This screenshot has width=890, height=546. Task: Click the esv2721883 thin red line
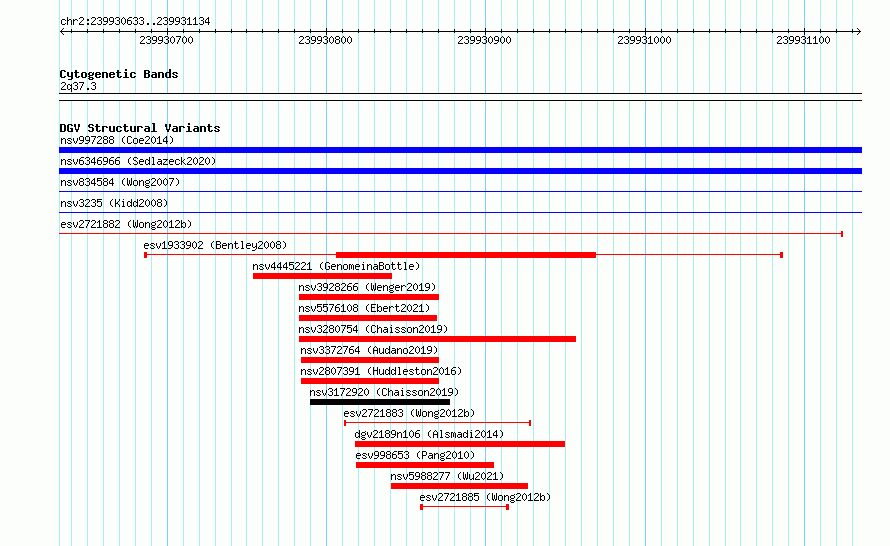click(x=437, y=423)
